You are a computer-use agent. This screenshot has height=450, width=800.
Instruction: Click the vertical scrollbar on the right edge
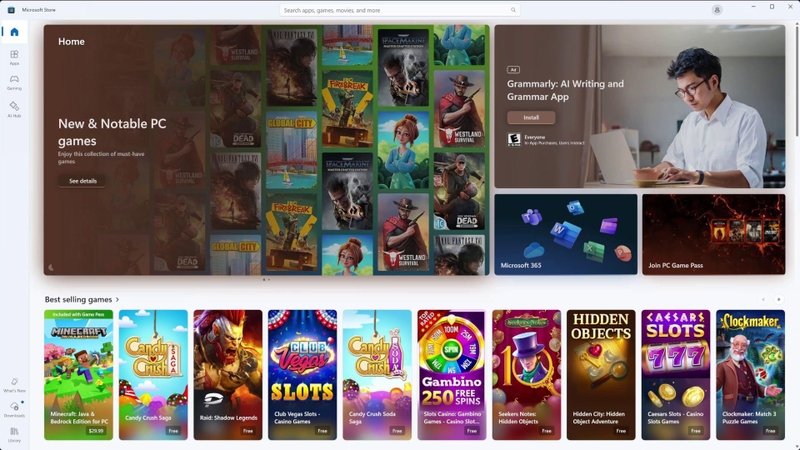(x=797, y=79)
